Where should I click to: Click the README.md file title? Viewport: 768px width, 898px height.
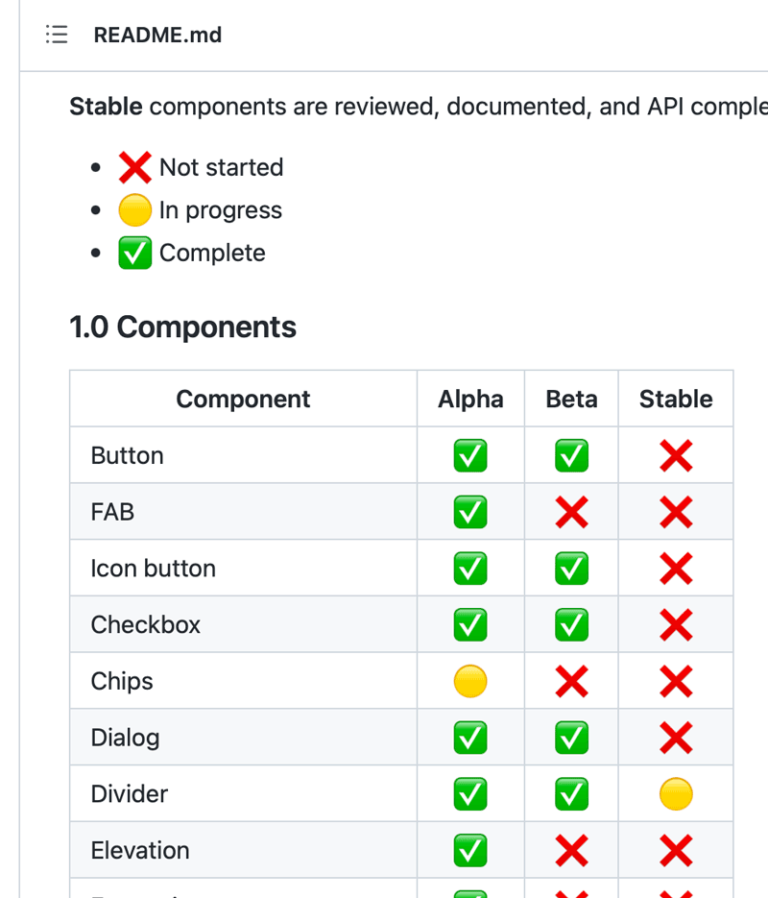157,35
